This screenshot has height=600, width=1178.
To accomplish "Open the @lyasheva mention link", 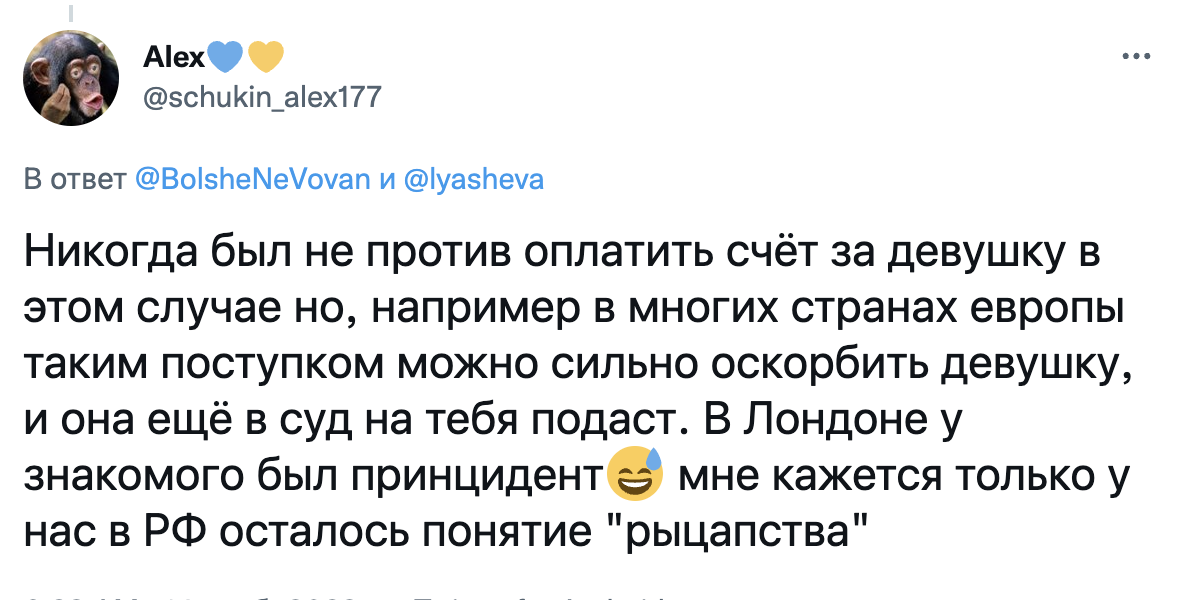I will [x=474, y=180].
